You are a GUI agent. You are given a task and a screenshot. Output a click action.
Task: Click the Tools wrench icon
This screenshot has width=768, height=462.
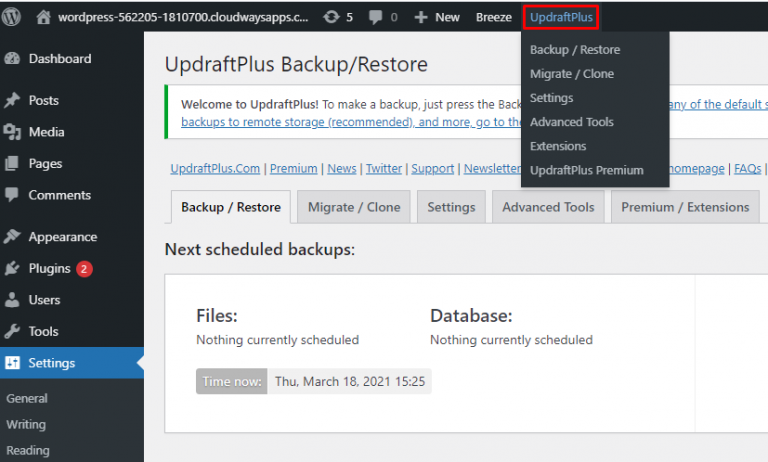pyautogui.click(x=12, y=332)
